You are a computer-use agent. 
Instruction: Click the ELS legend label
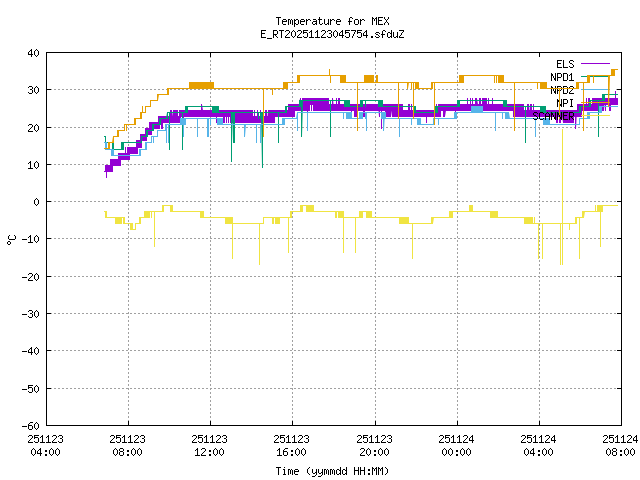[x=565, y=64]
